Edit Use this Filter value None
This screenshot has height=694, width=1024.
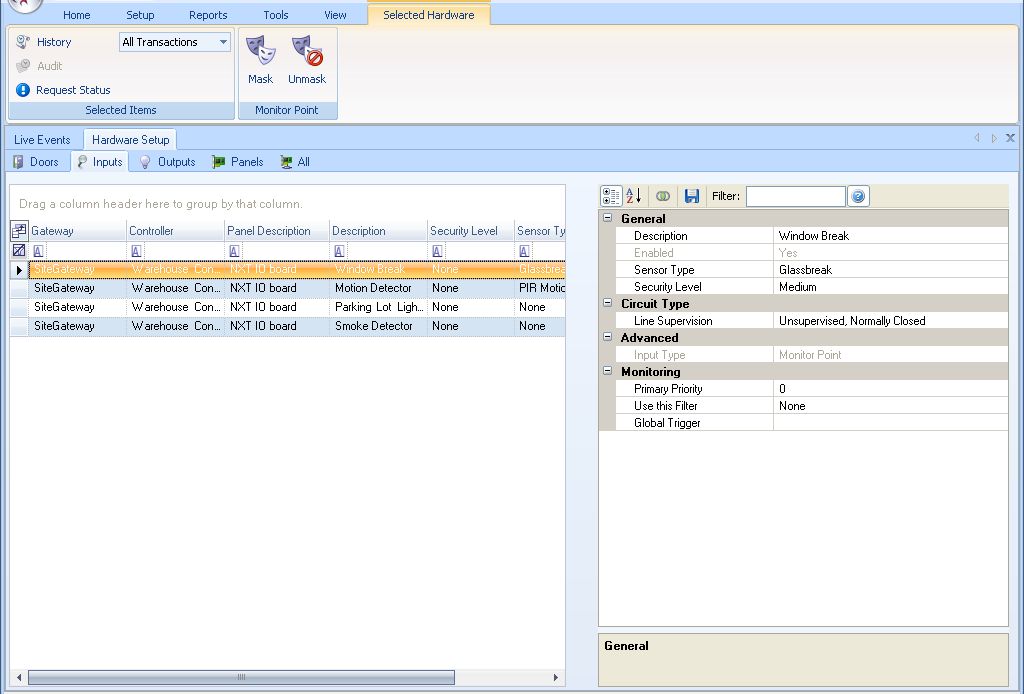tap(891, 405)
